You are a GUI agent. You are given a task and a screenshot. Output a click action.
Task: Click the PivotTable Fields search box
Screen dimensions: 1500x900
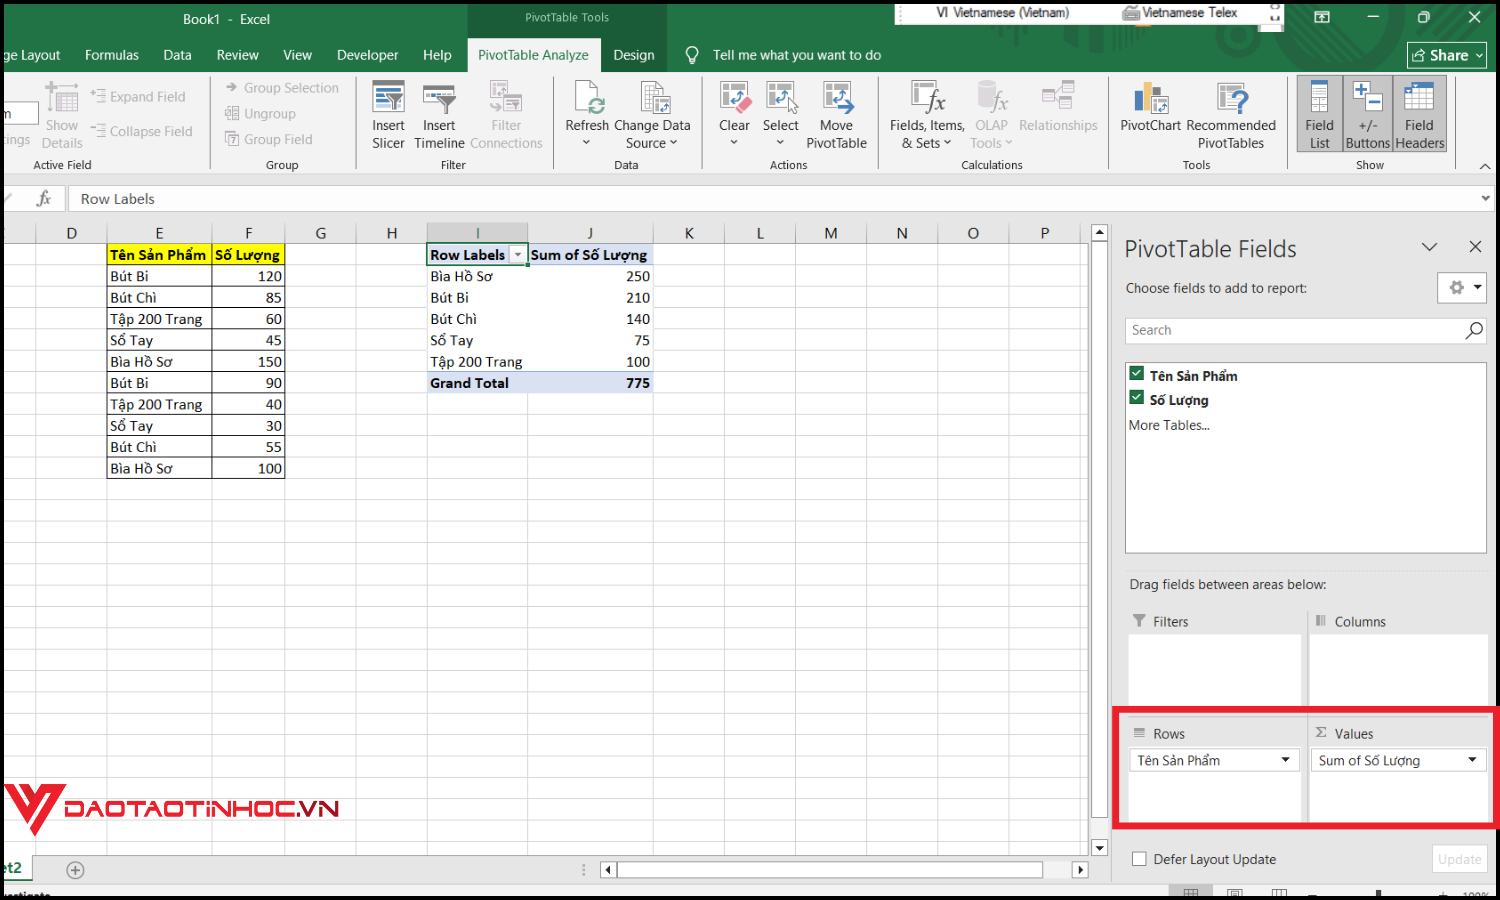point(1290,330)
